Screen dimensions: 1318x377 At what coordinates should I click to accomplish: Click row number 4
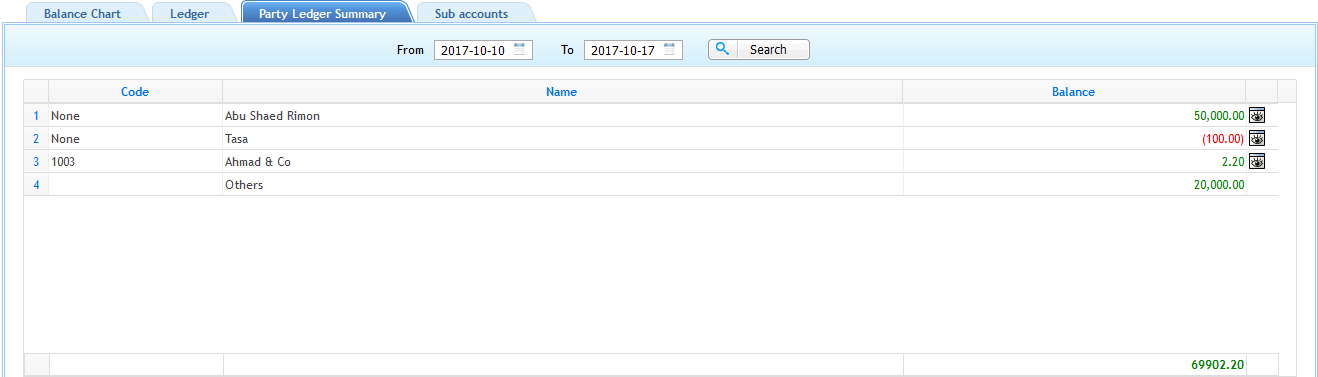click(36, 185)
